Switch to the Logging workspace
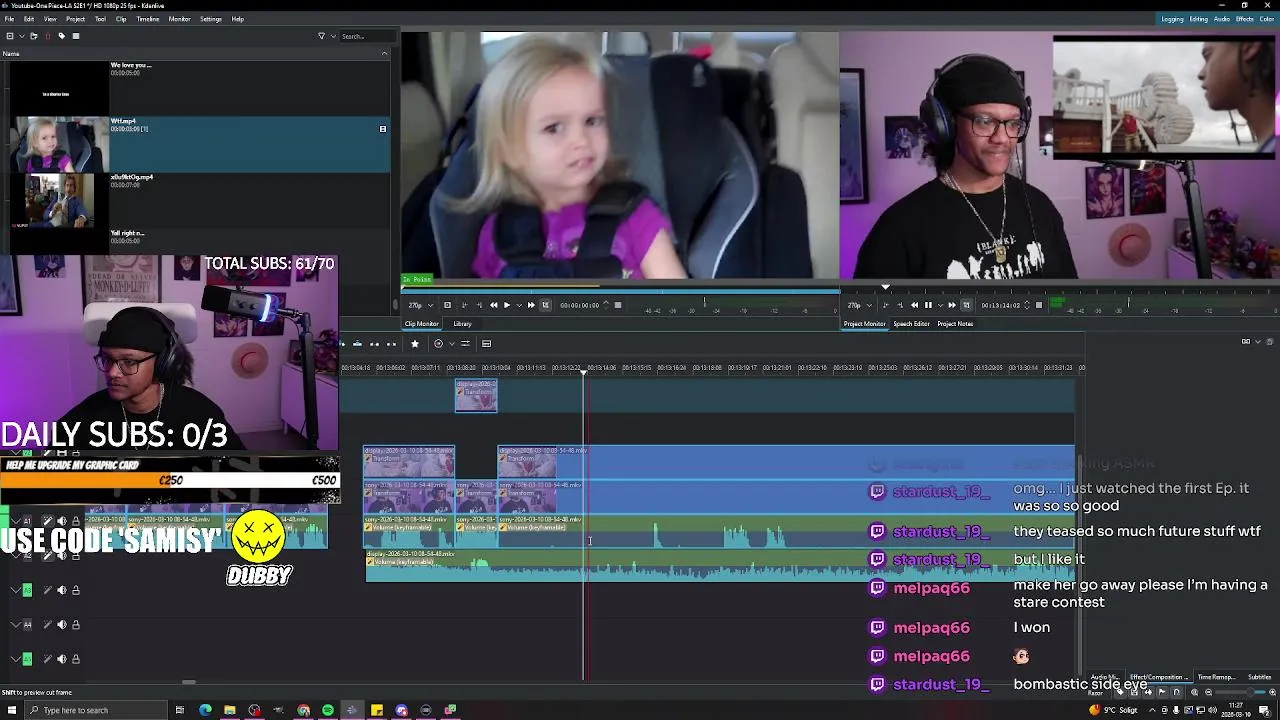Screen dimensions: 1280x720 click(1172, 19)
